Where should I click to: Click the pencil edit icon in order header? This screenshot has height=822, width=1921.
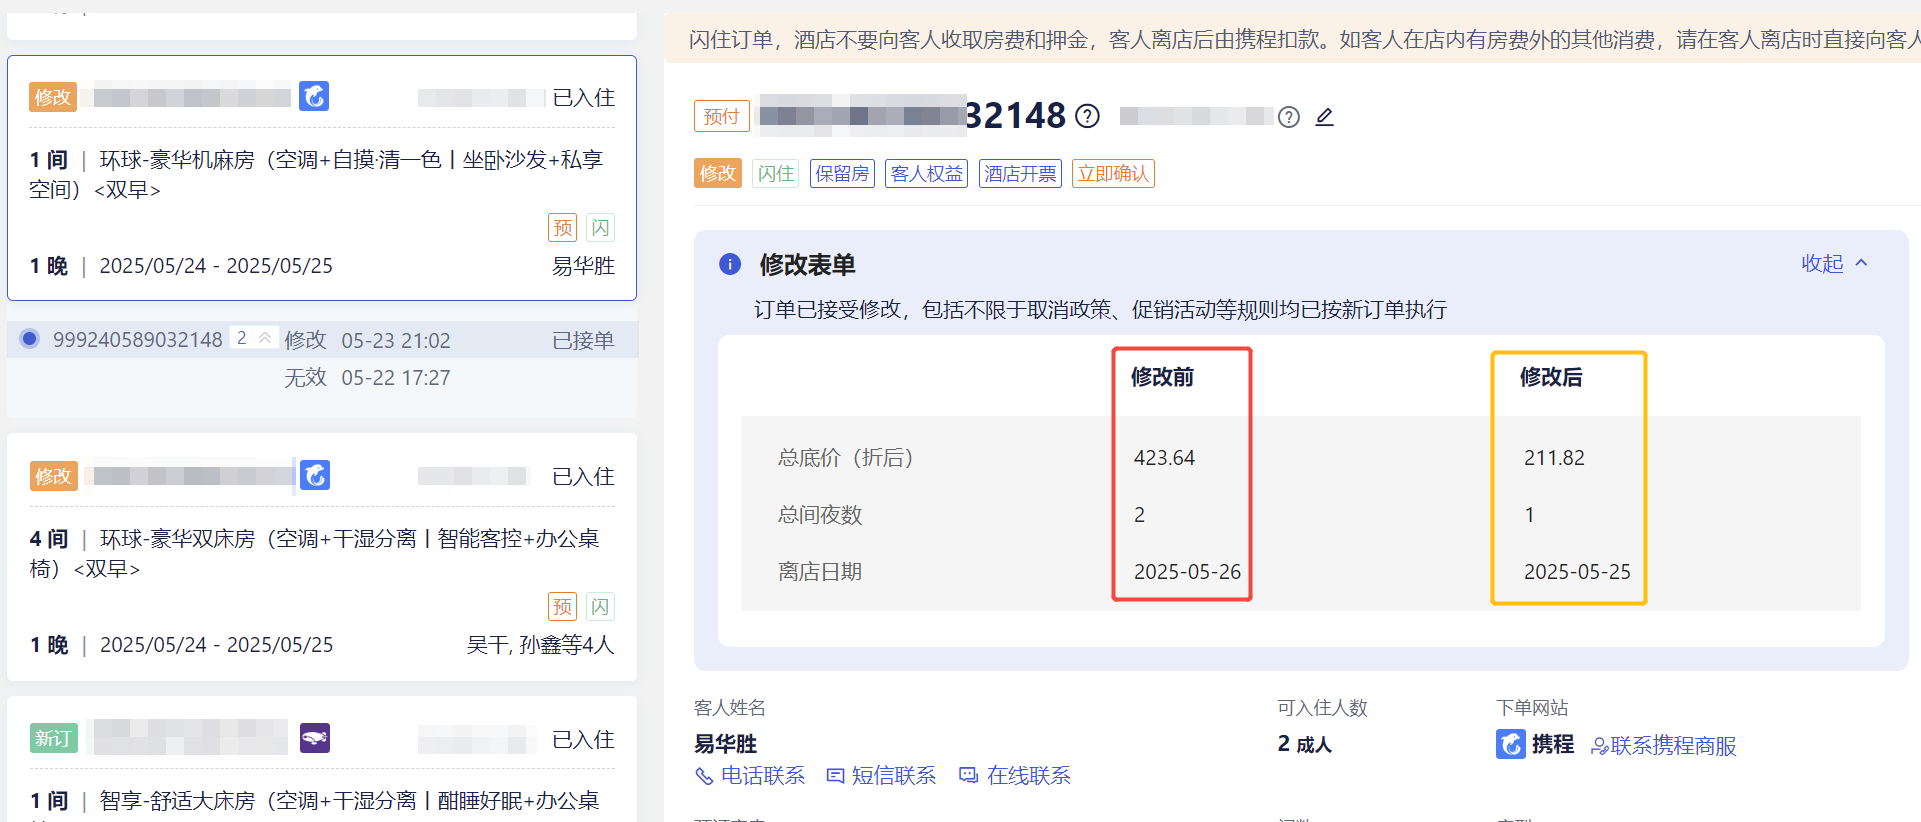(1324, 117)
